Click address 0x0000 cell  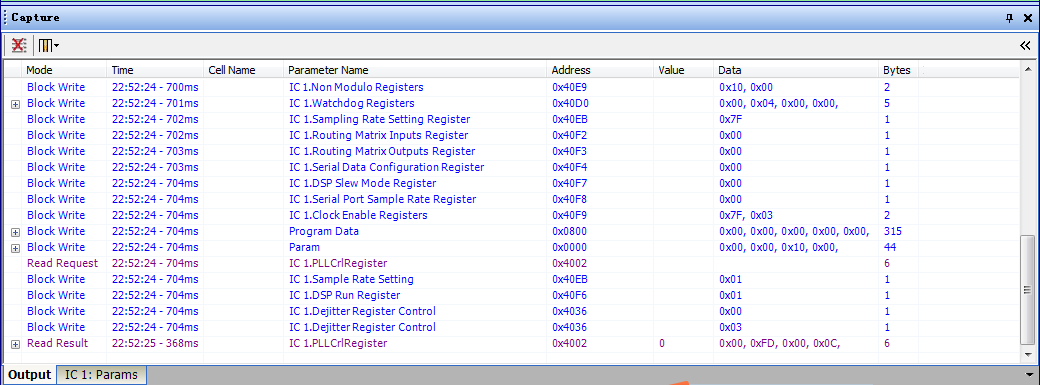click(x=569, y=247)
